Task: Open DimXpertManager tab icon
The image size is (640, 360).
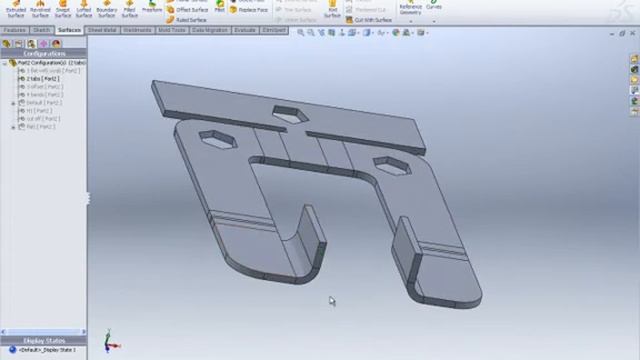Action: tap(44, 44)
